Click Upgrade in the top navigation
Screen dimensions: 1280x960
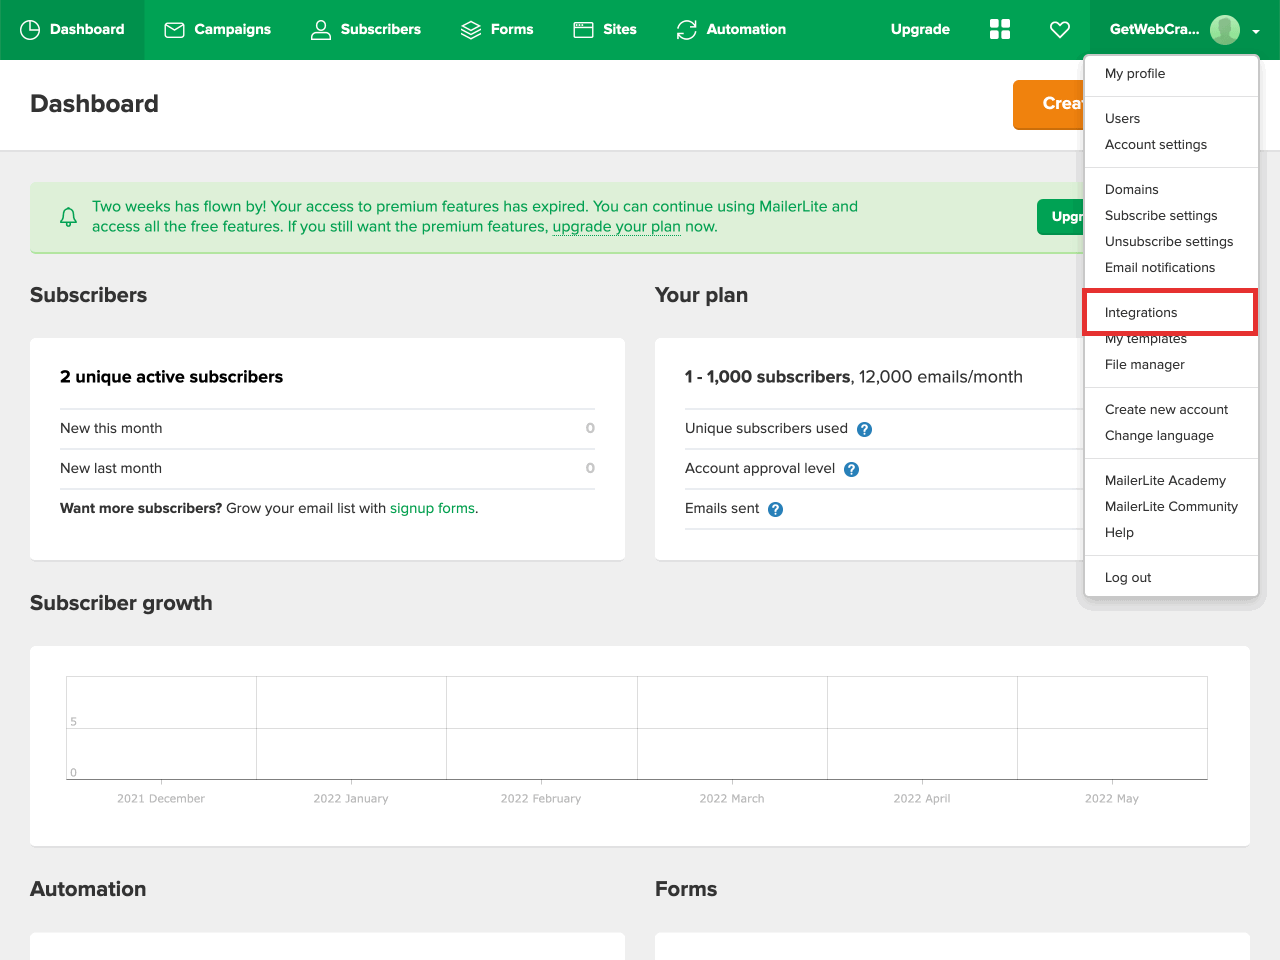[920, 29]
